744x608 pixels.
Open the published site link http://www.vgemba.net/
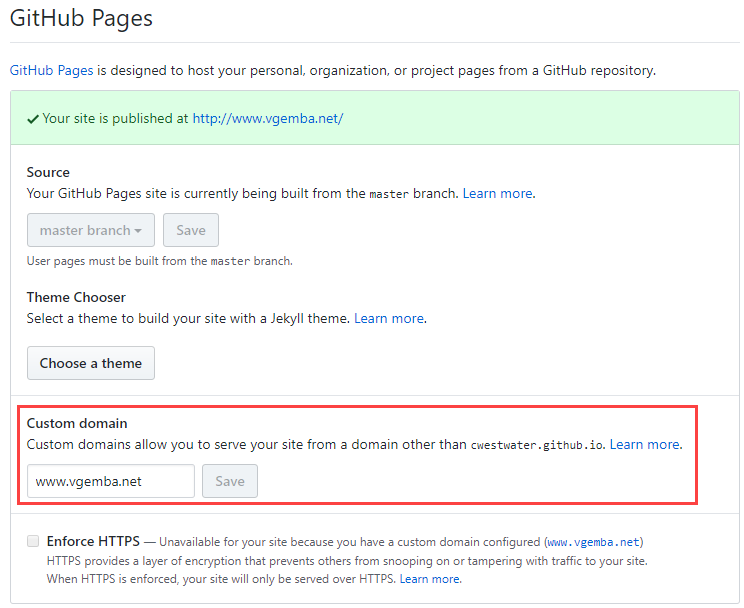tap(268, 118)
